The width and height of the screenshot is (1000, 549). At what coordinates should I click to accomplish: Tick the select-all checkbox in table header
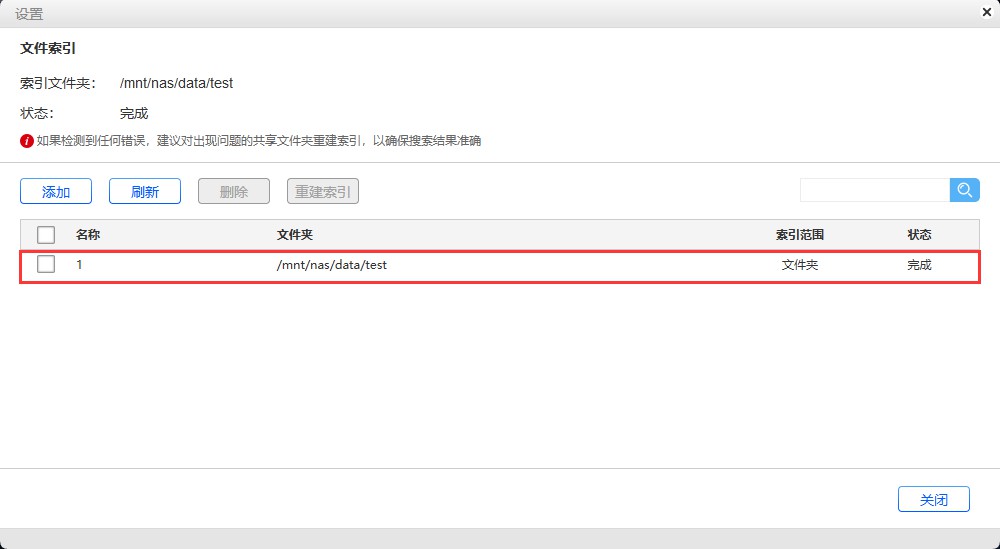46,235
